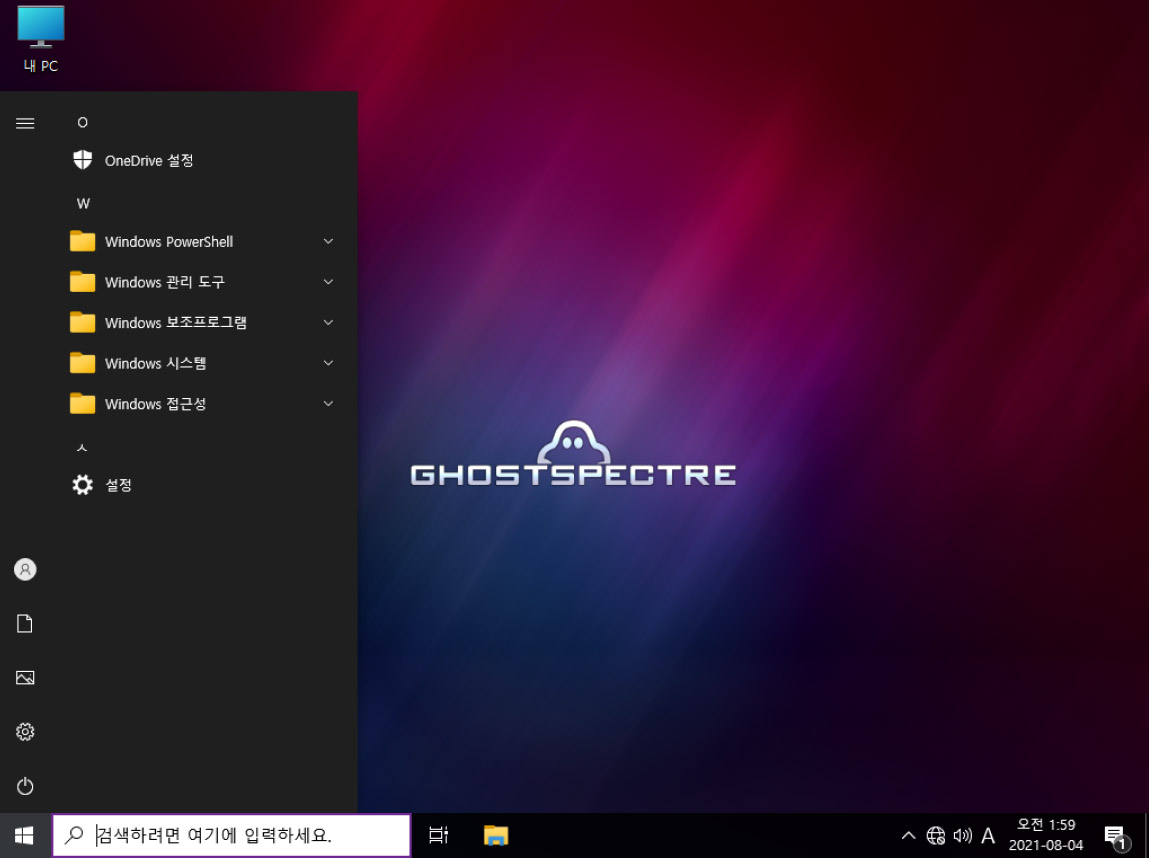Click the letter O group header

[83, 122]
